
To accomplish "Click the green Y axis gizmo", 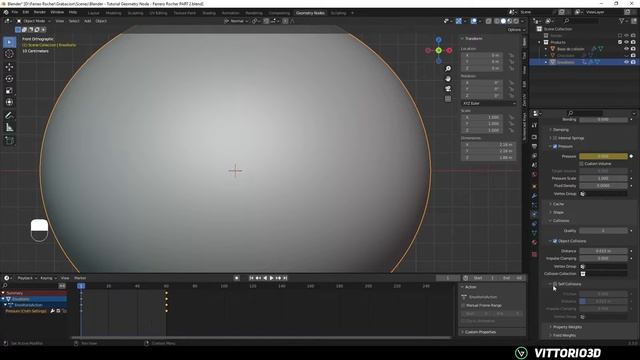I will pyautogui.click(x=438, y=50).
